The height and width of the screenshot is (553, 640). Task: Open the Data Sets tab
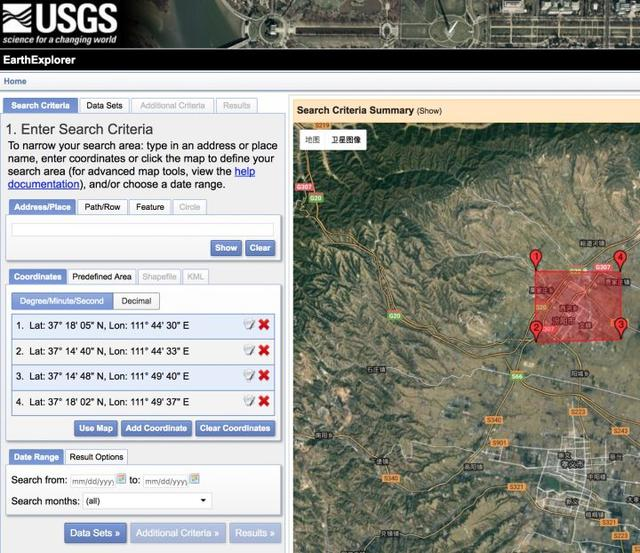(104, 106)
